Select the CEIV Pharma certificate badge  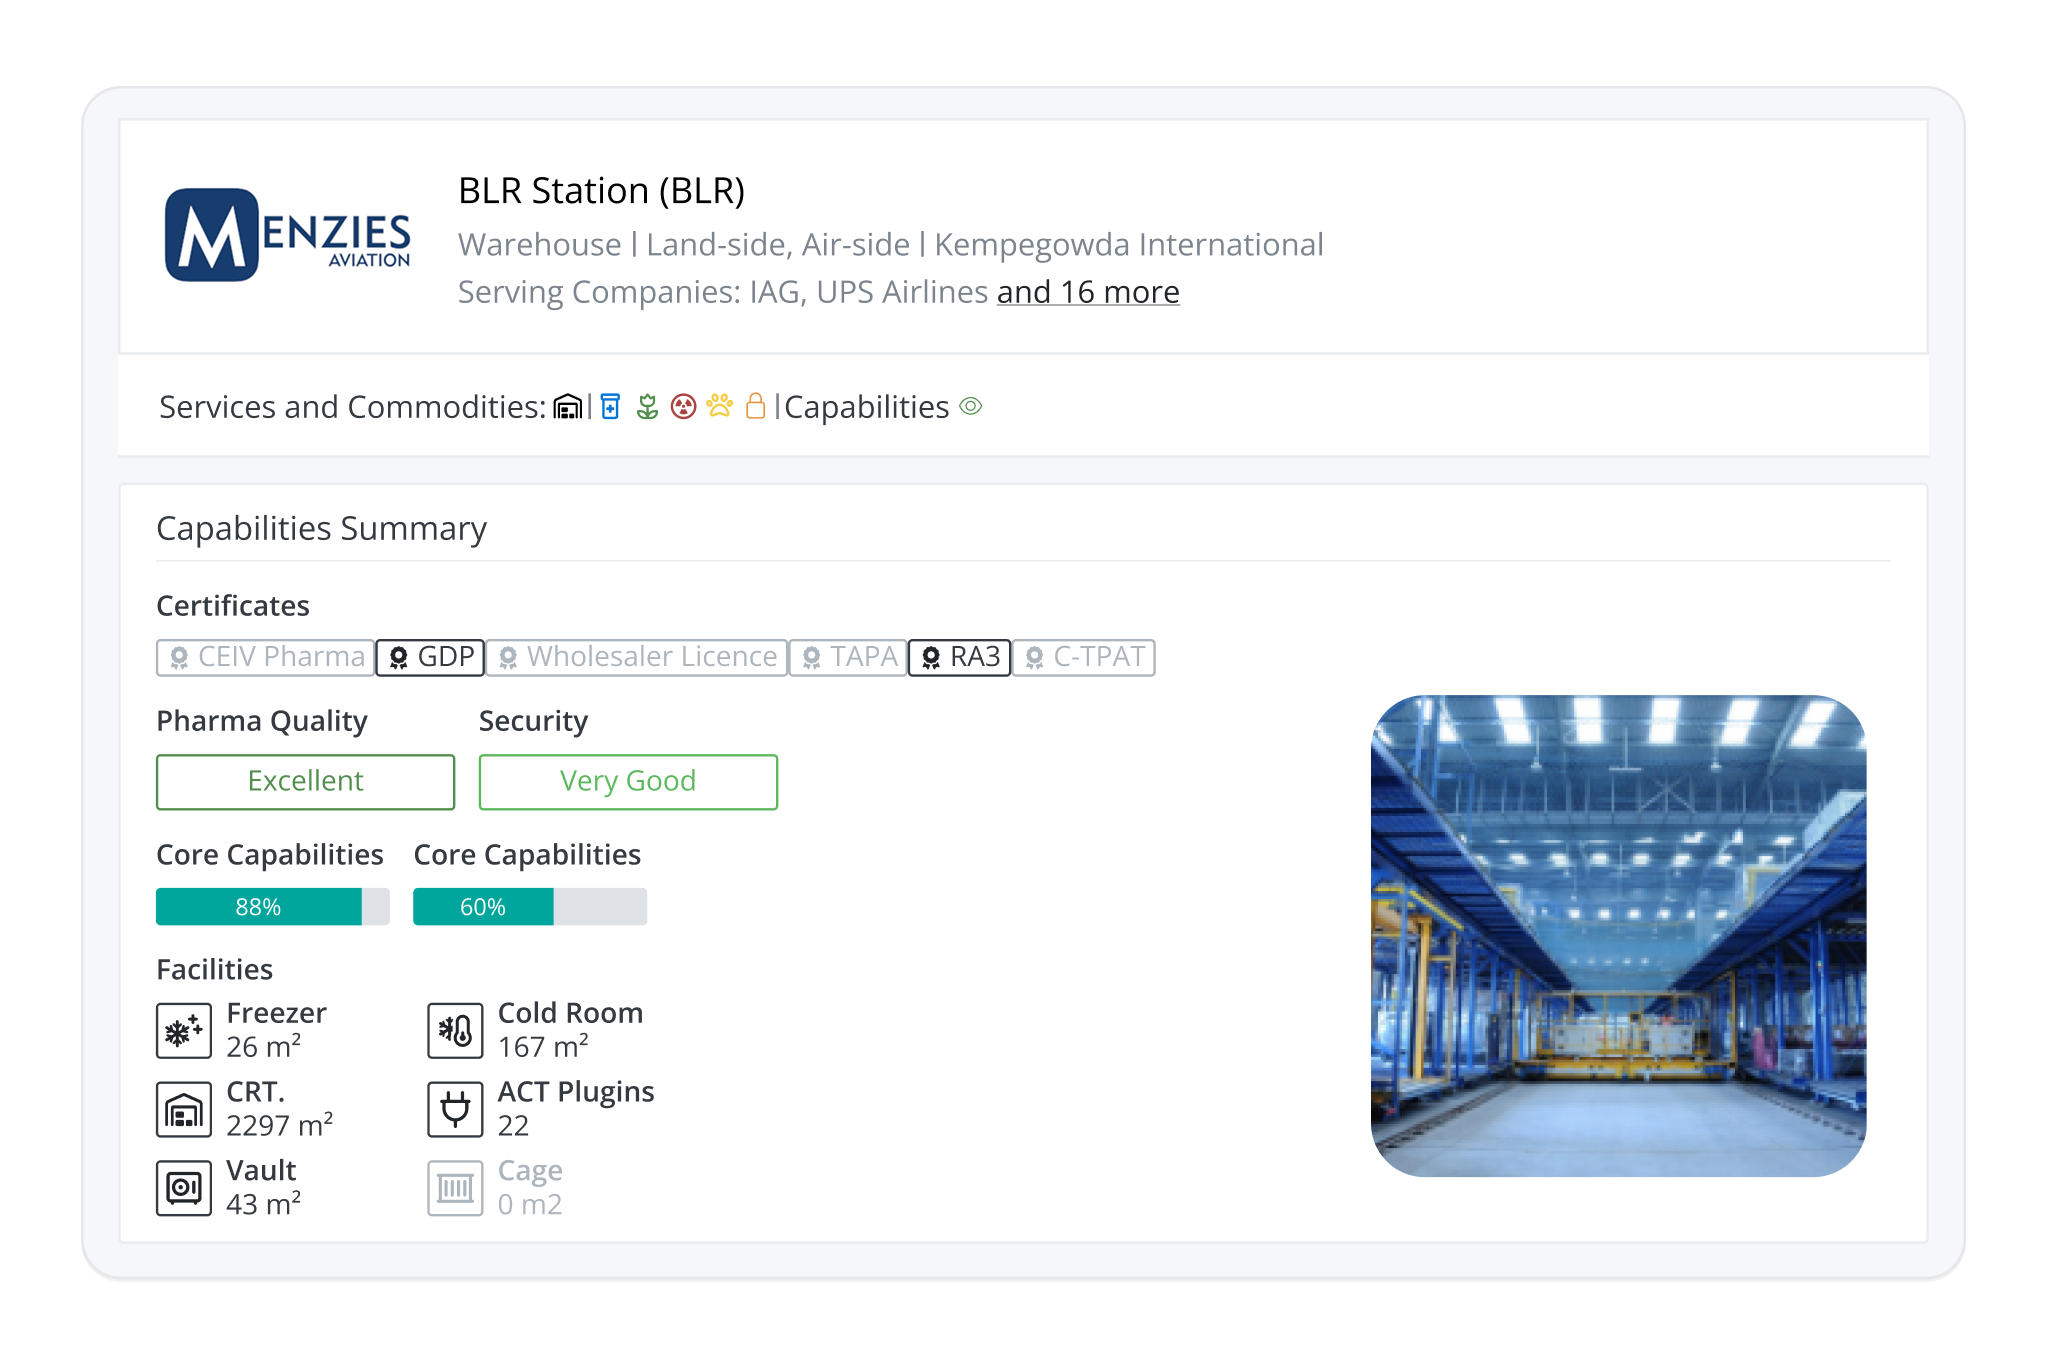266,657
